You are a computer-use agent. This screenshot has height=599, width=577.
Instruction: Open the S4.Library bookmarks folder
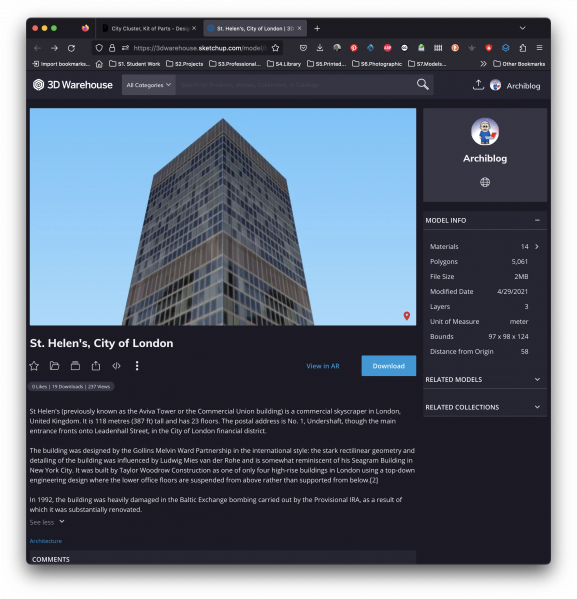pyautogui.click(x=284, y=64)
